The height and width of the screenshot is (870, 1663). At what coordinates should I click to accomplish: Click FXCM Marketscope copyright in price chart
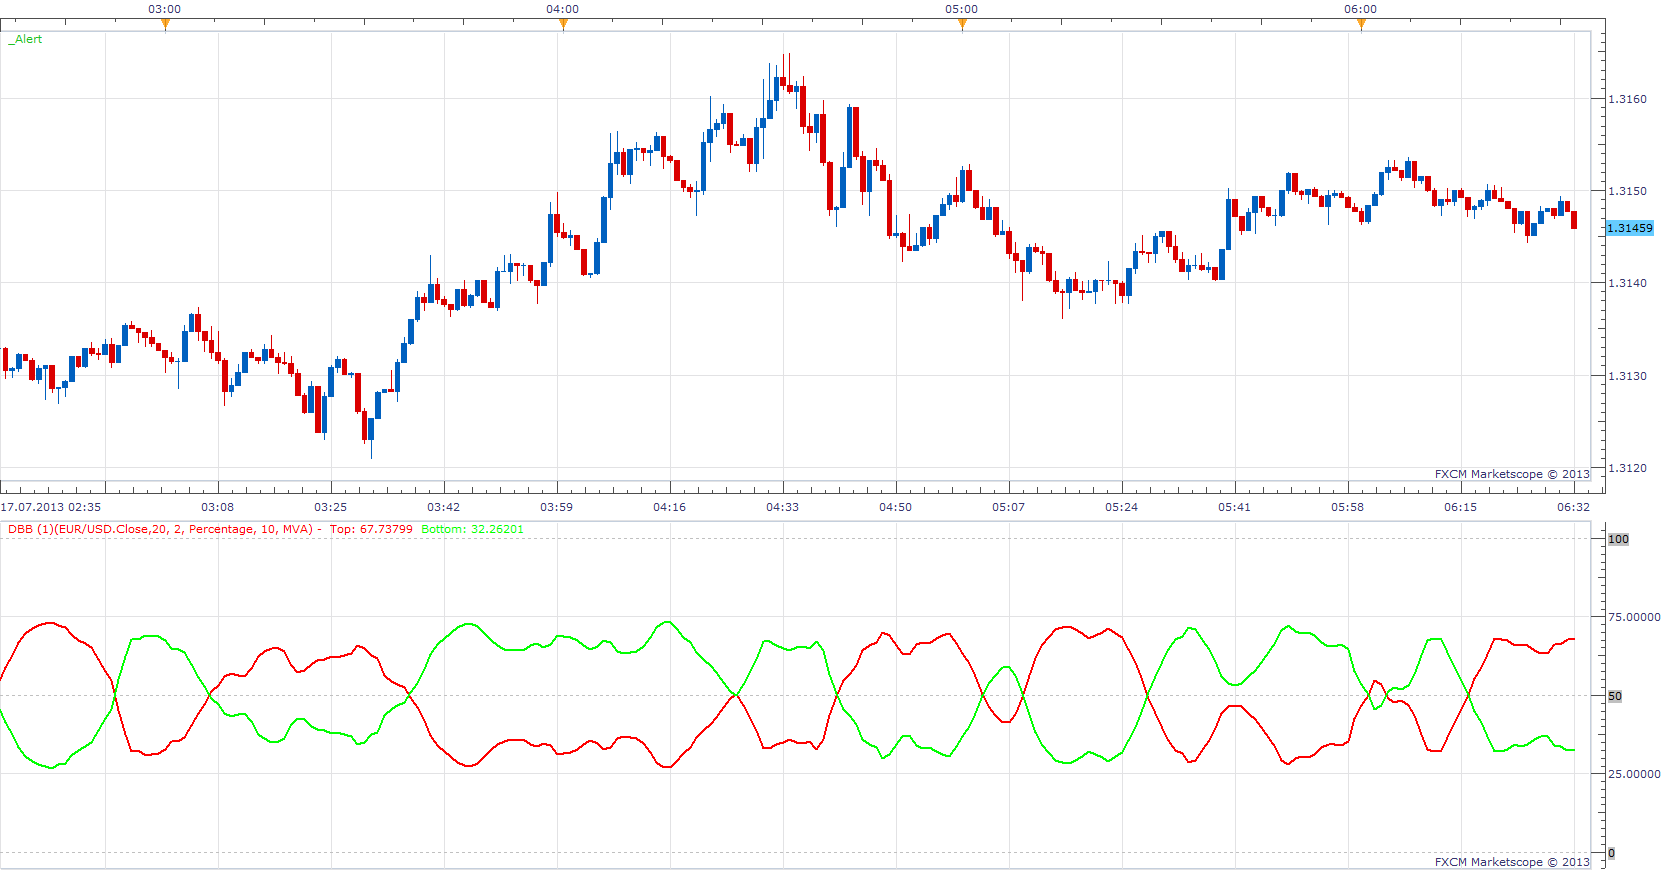1512,474
